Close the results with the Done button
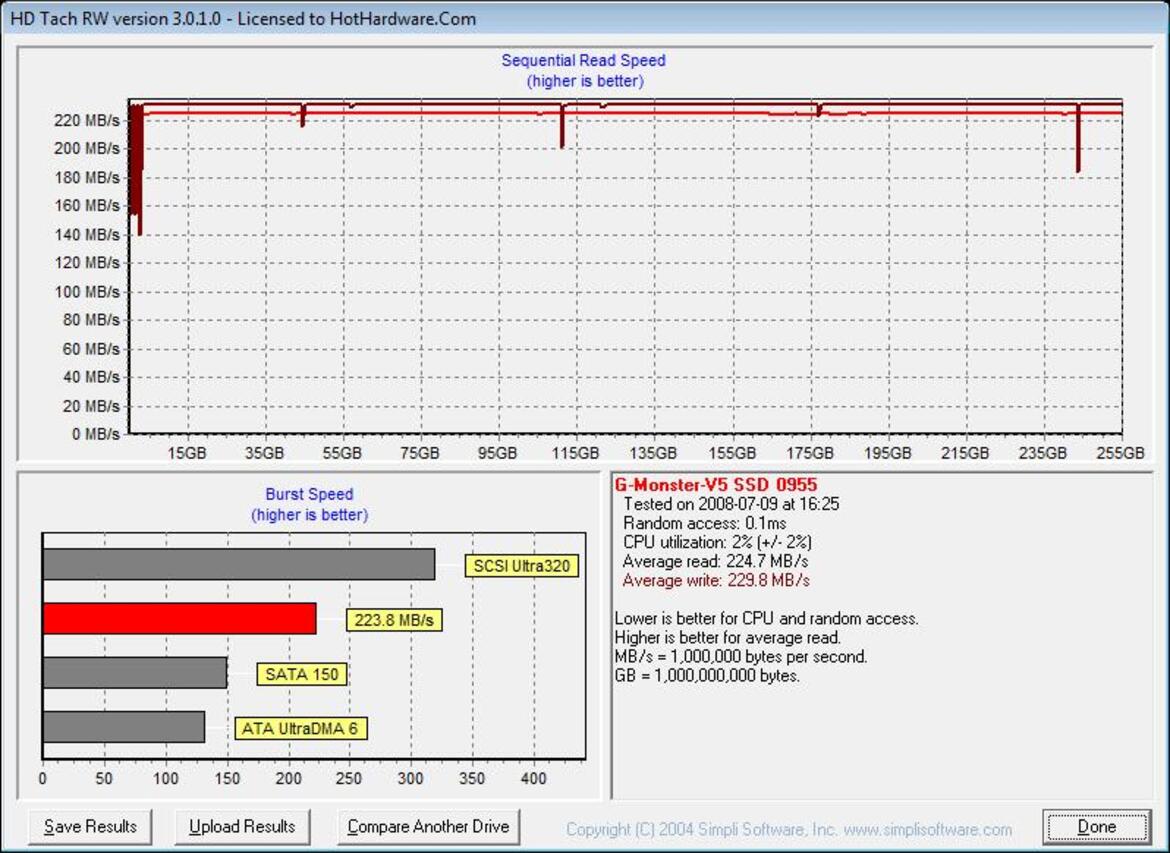This screenshot has height=853, width=1170. click(x=1096, y=827)
